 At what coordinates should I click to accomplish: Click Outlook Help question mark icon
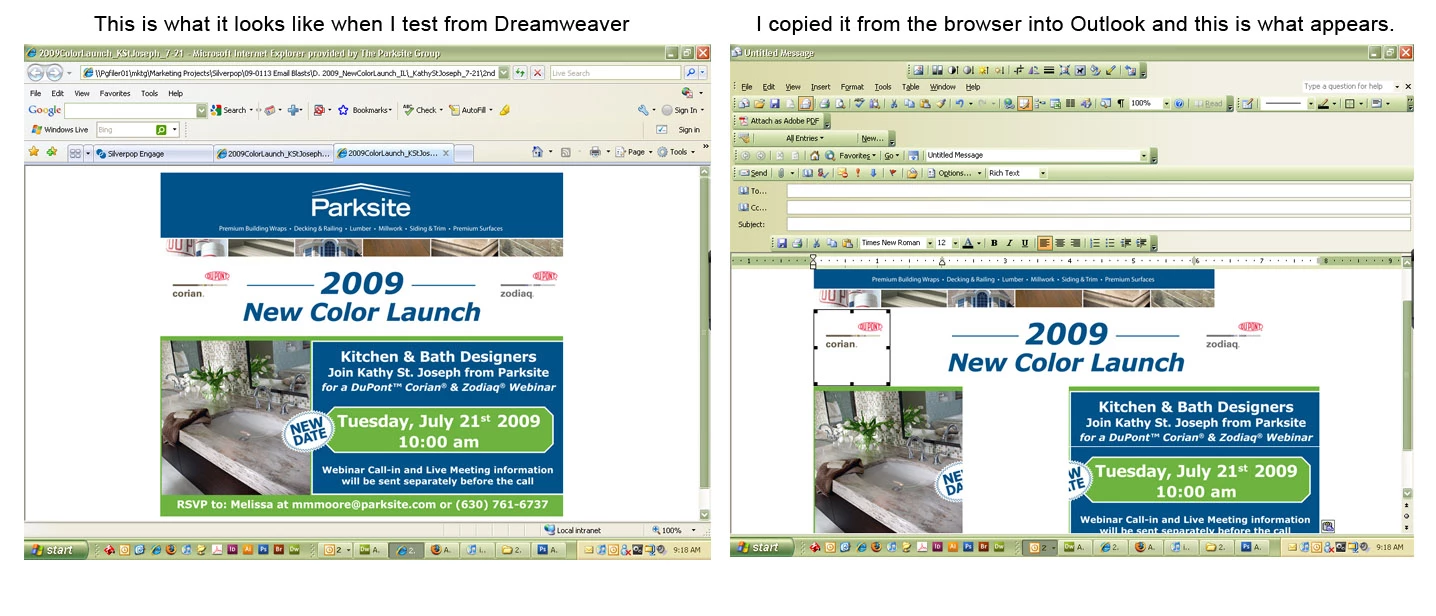point(1179,103)
